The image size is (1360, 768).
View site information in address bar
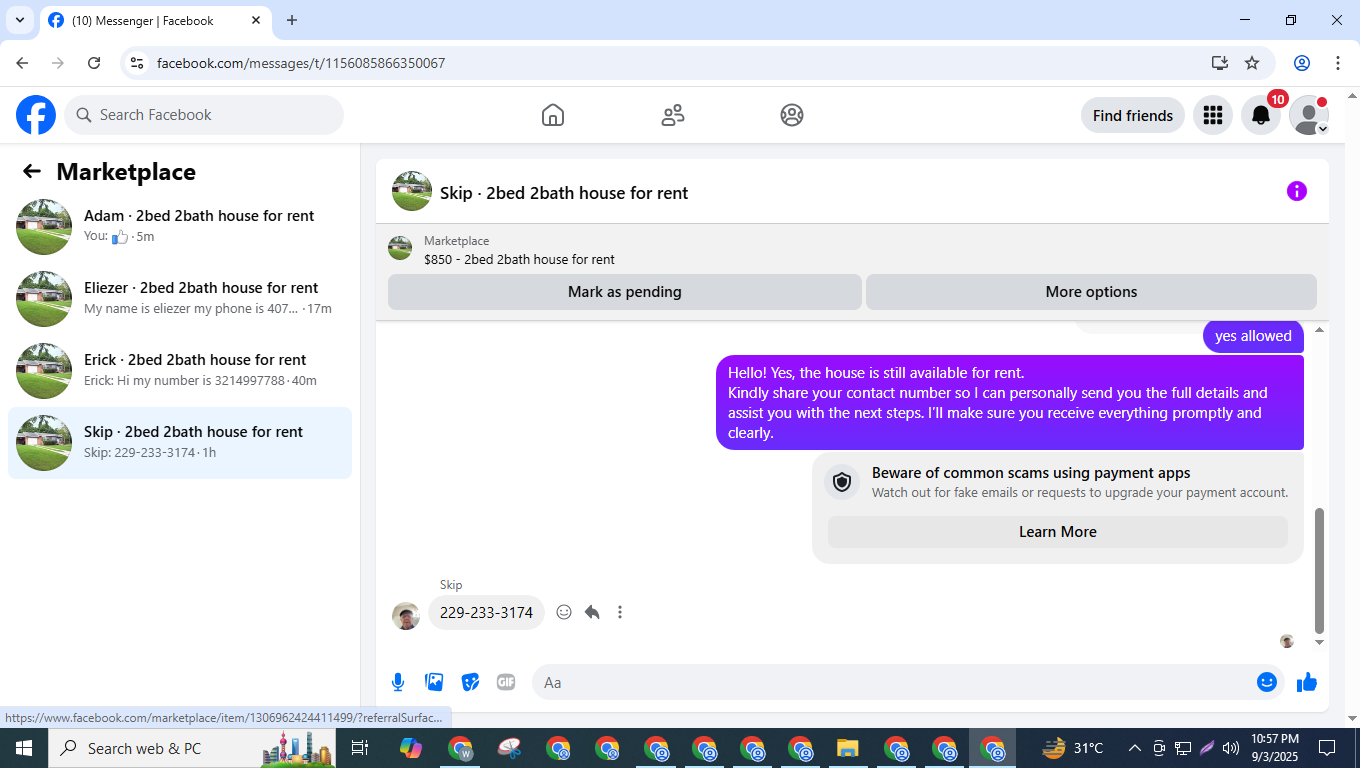click(x=137, y=63)
